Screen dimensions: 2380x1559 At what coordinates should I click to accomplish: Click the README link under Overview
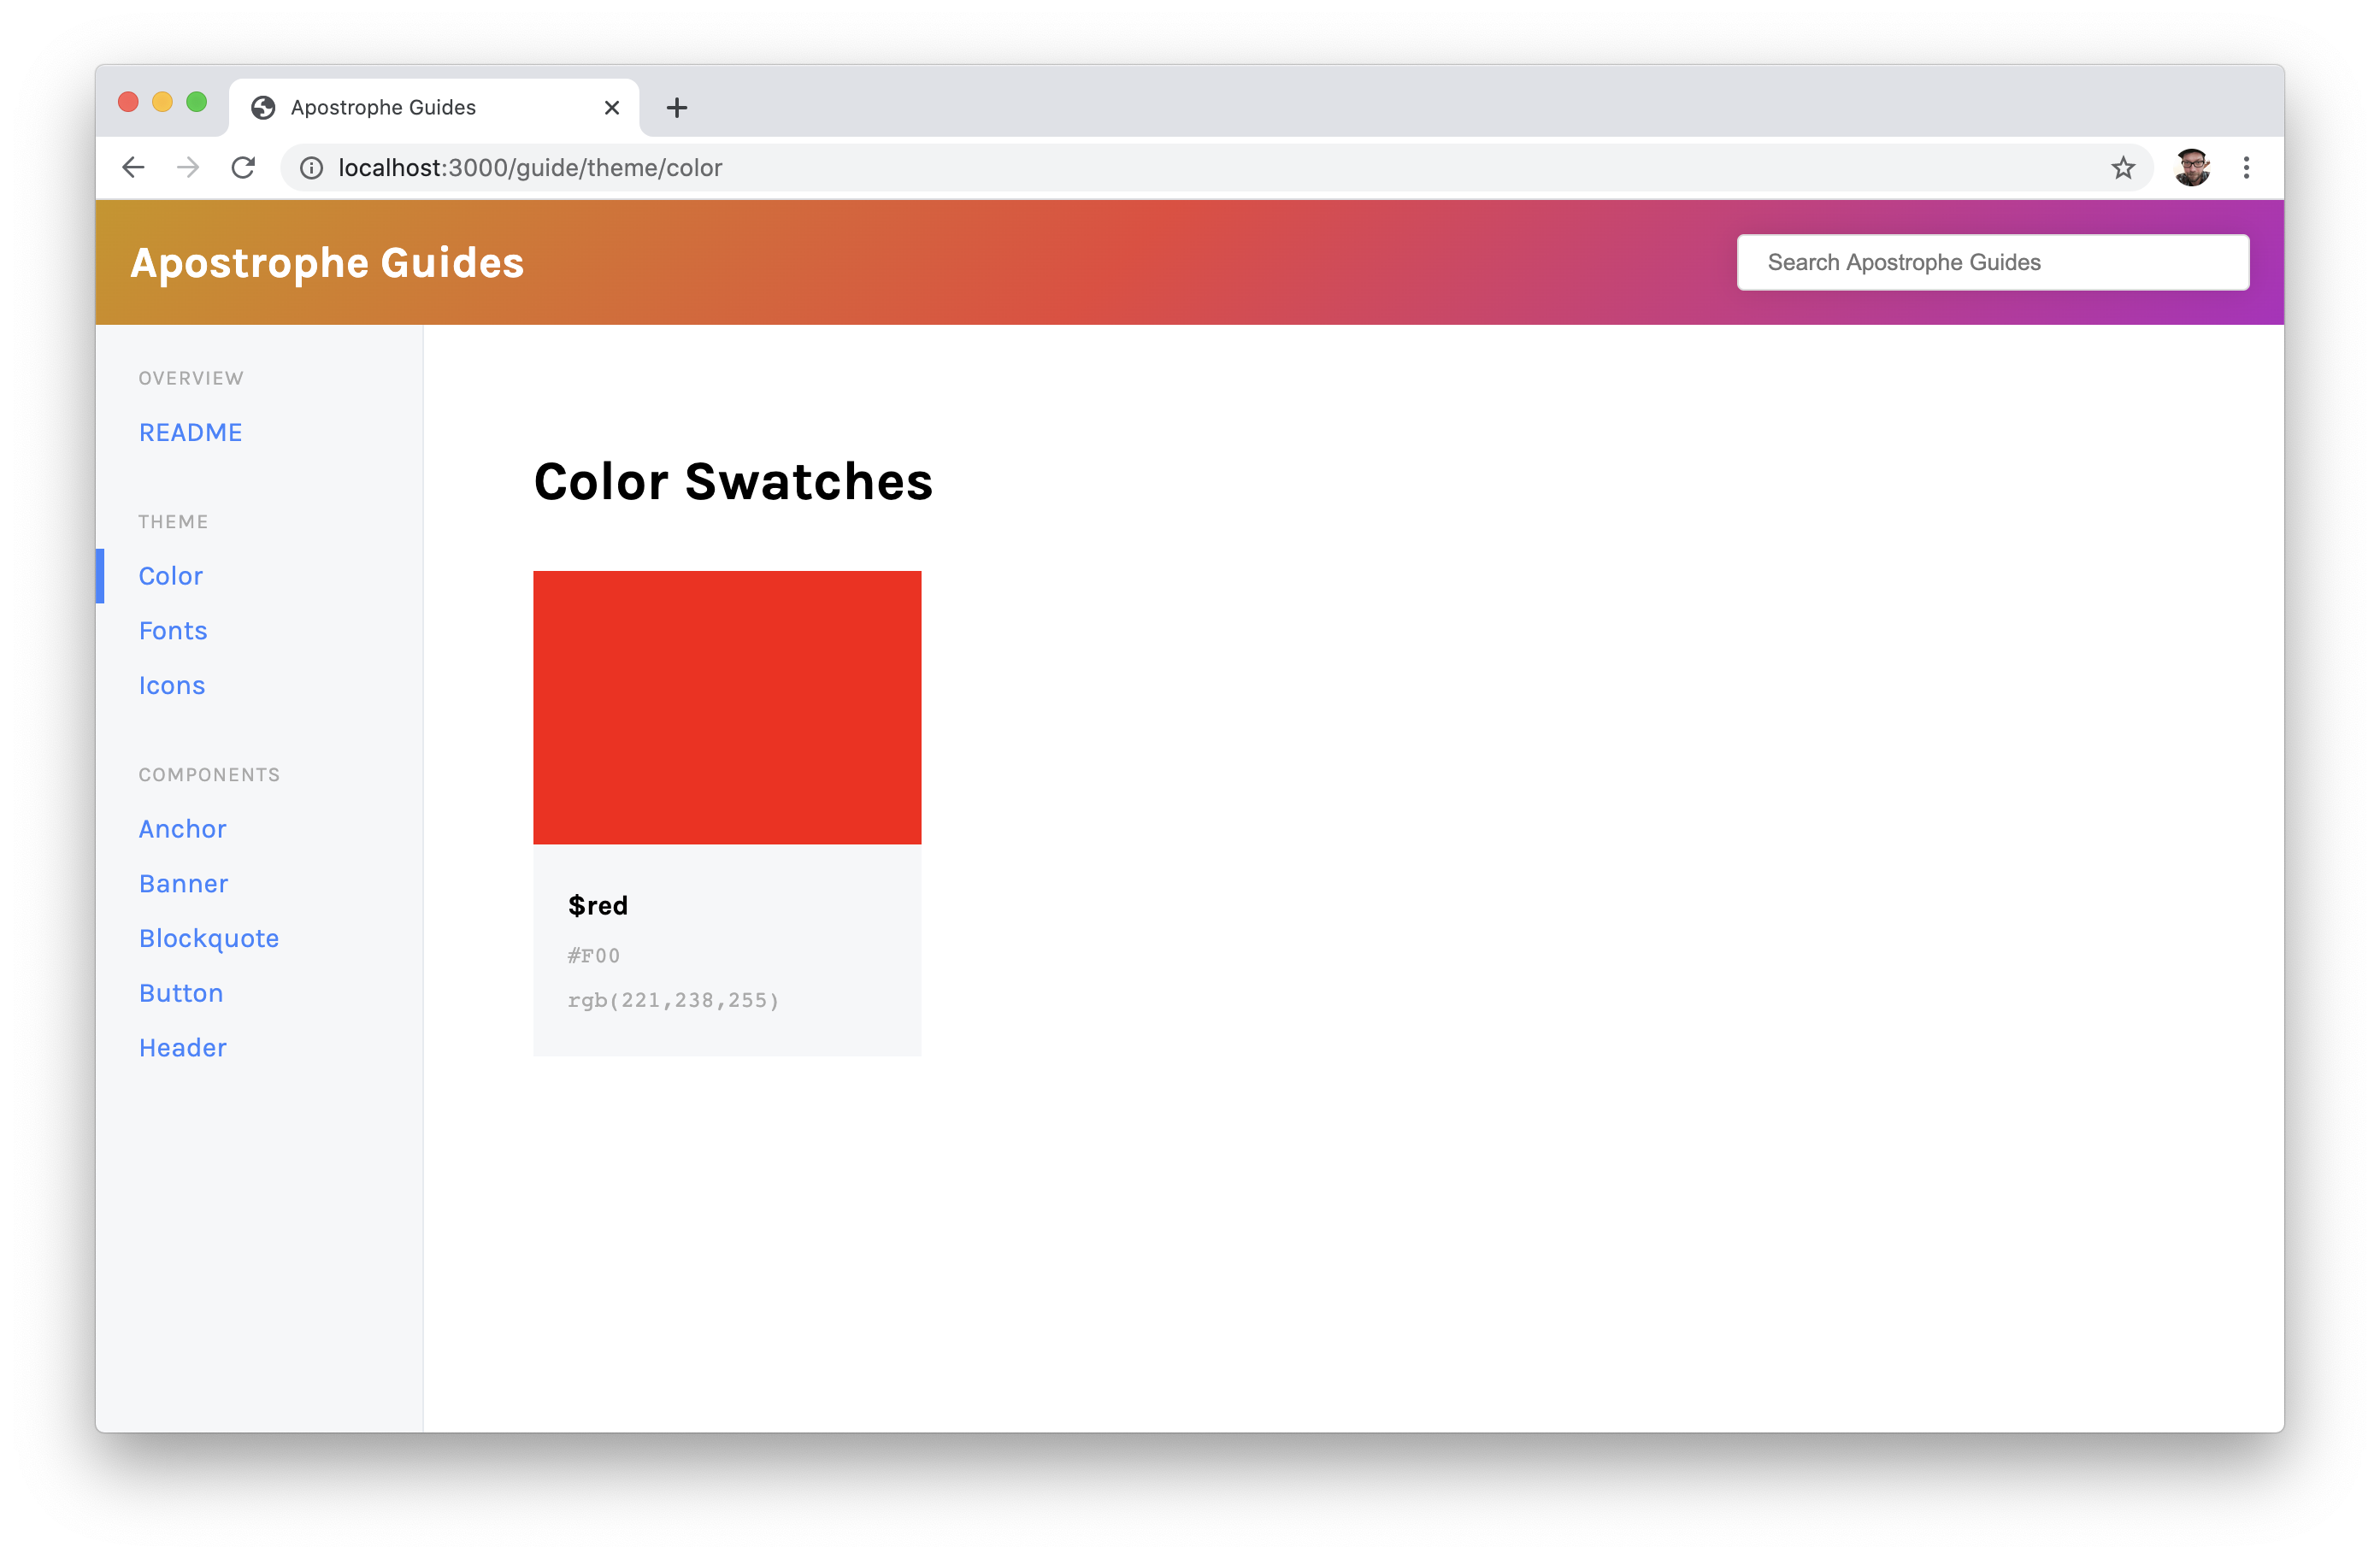click(x=190, y=432)
